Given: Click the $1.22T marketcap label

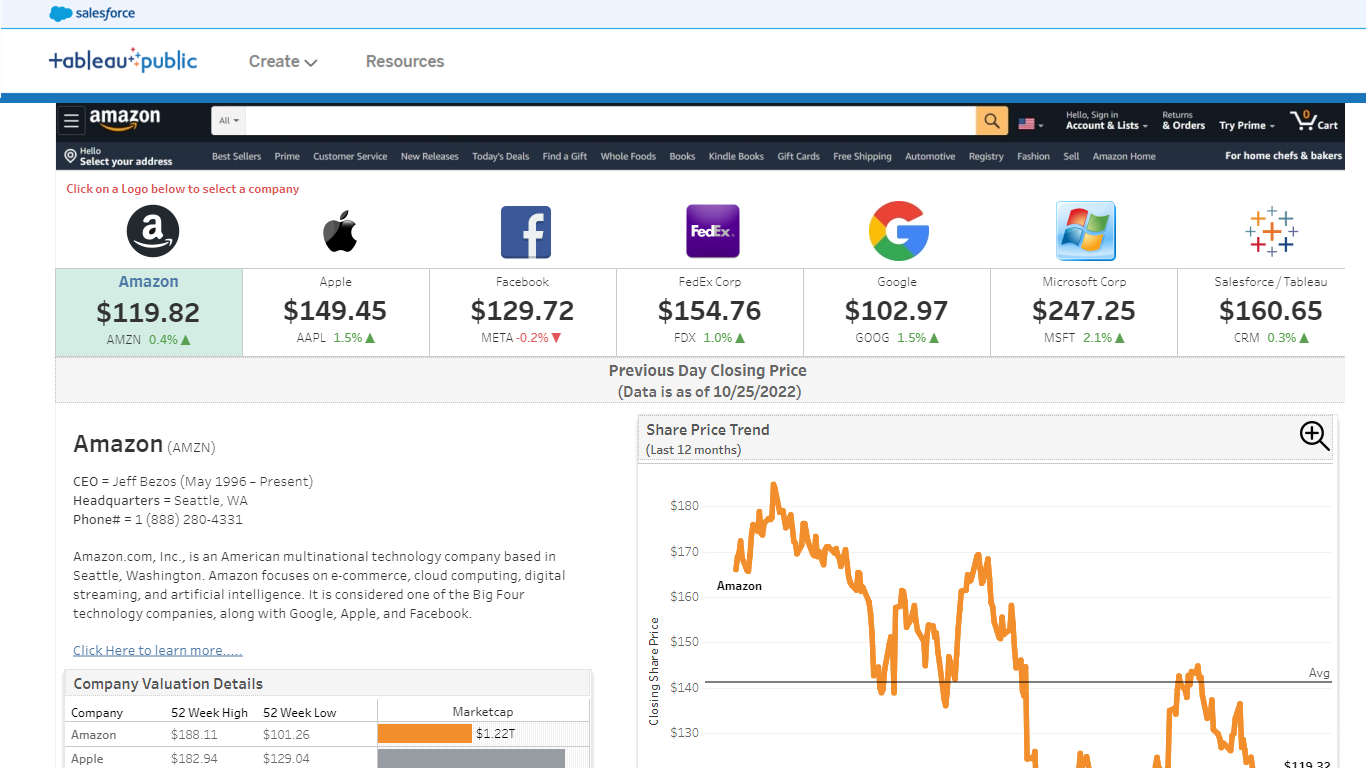Looking at the screenshot, I should coord(496,734).
